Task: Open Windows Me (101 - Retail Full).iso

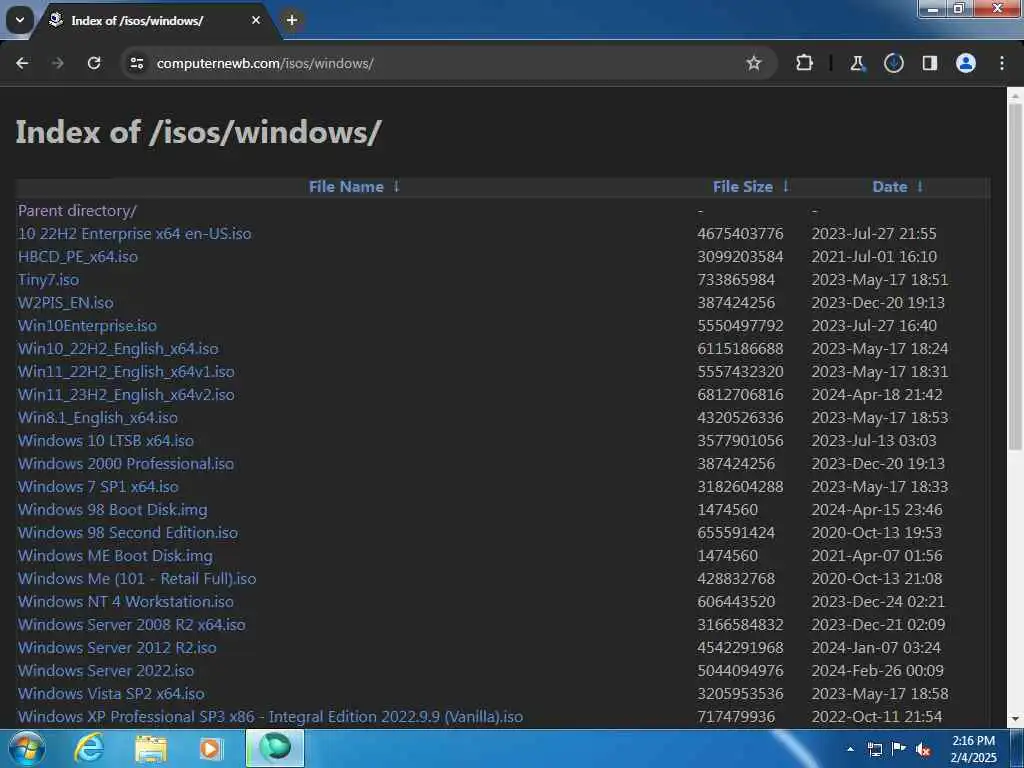Action: [137, 579]
